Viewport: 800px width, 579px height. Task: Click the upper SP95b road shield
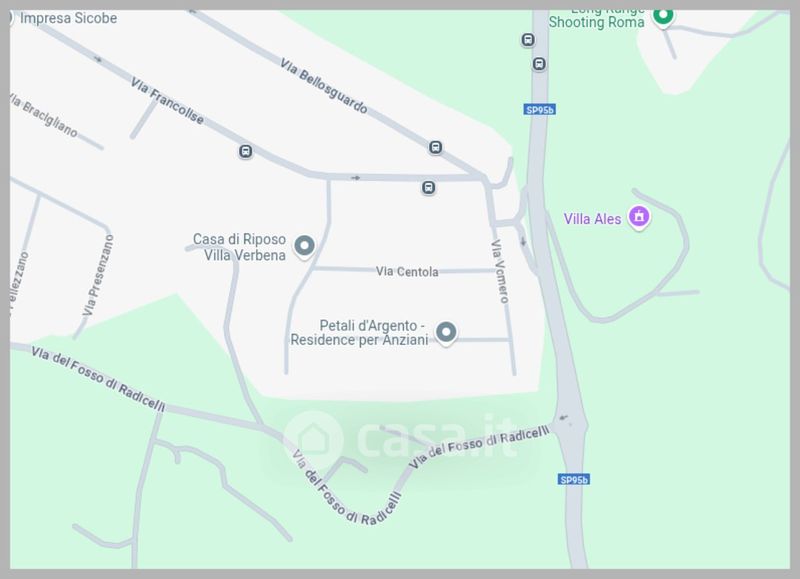point(540,110)
